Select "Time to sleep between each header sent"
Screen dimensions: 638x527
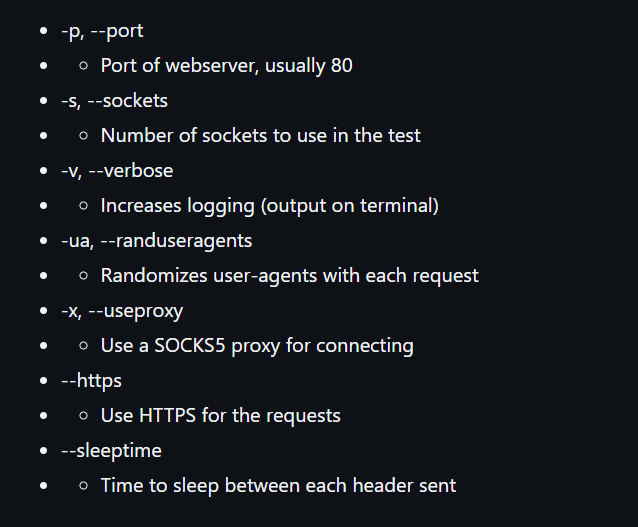(278, 485)
